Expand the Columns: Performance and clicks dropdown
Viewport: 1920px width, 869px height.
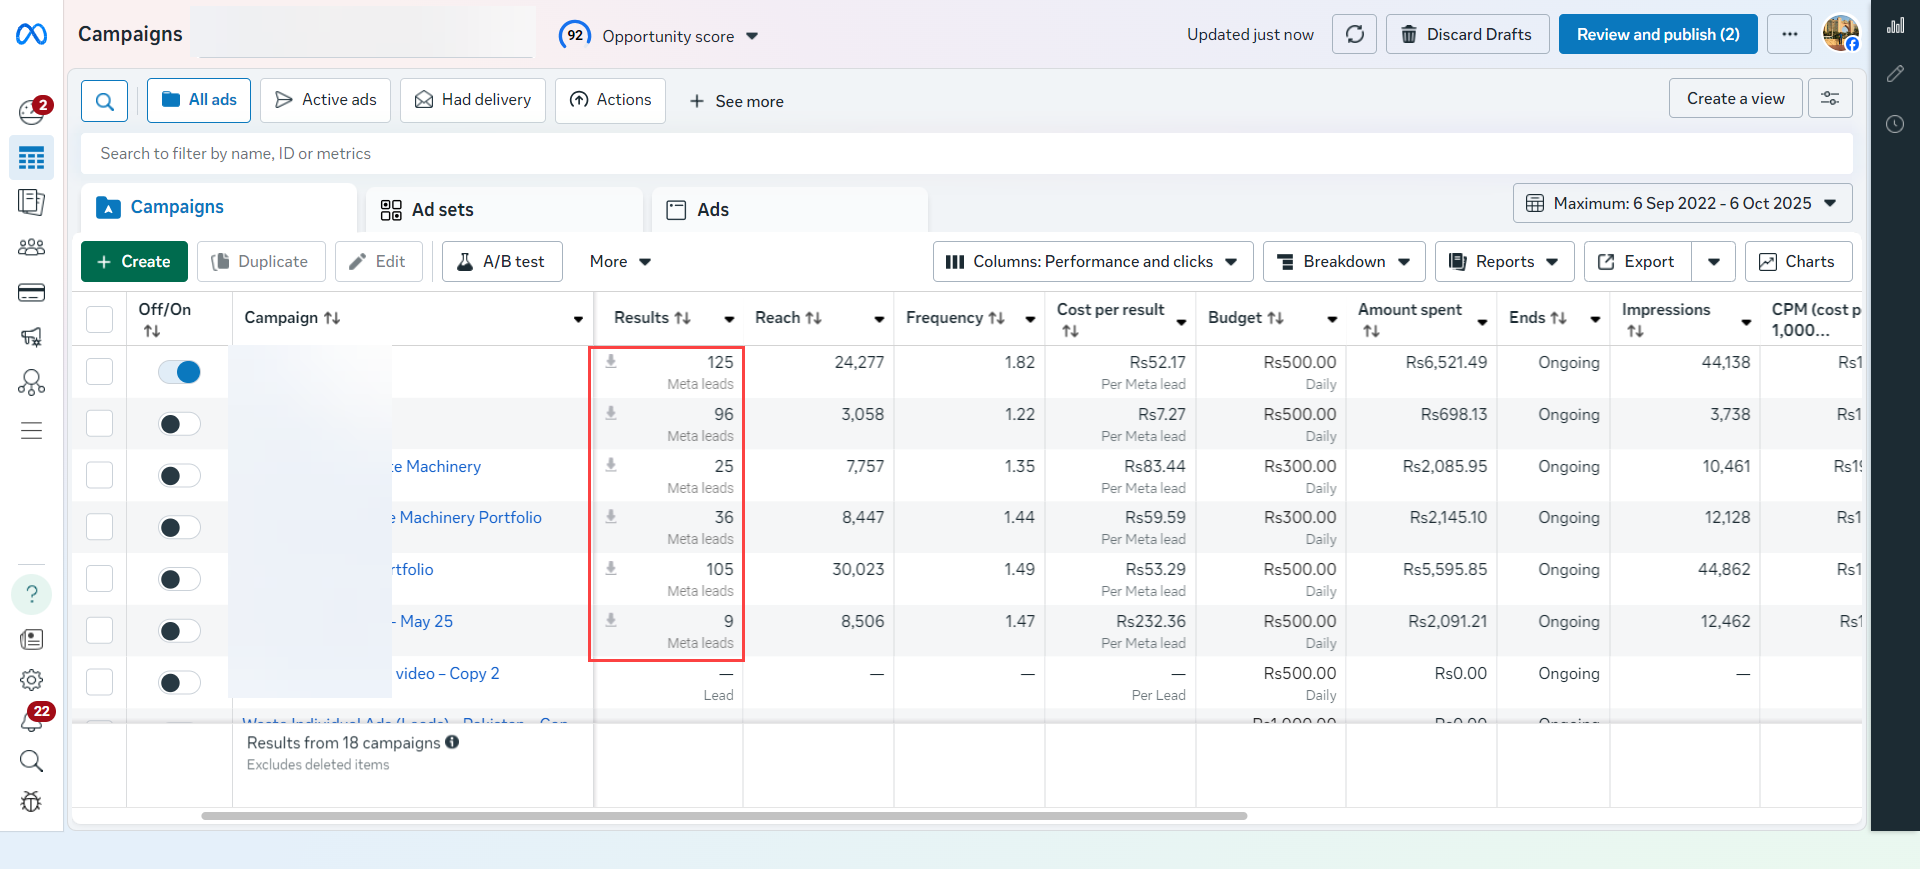(1092, 262)
